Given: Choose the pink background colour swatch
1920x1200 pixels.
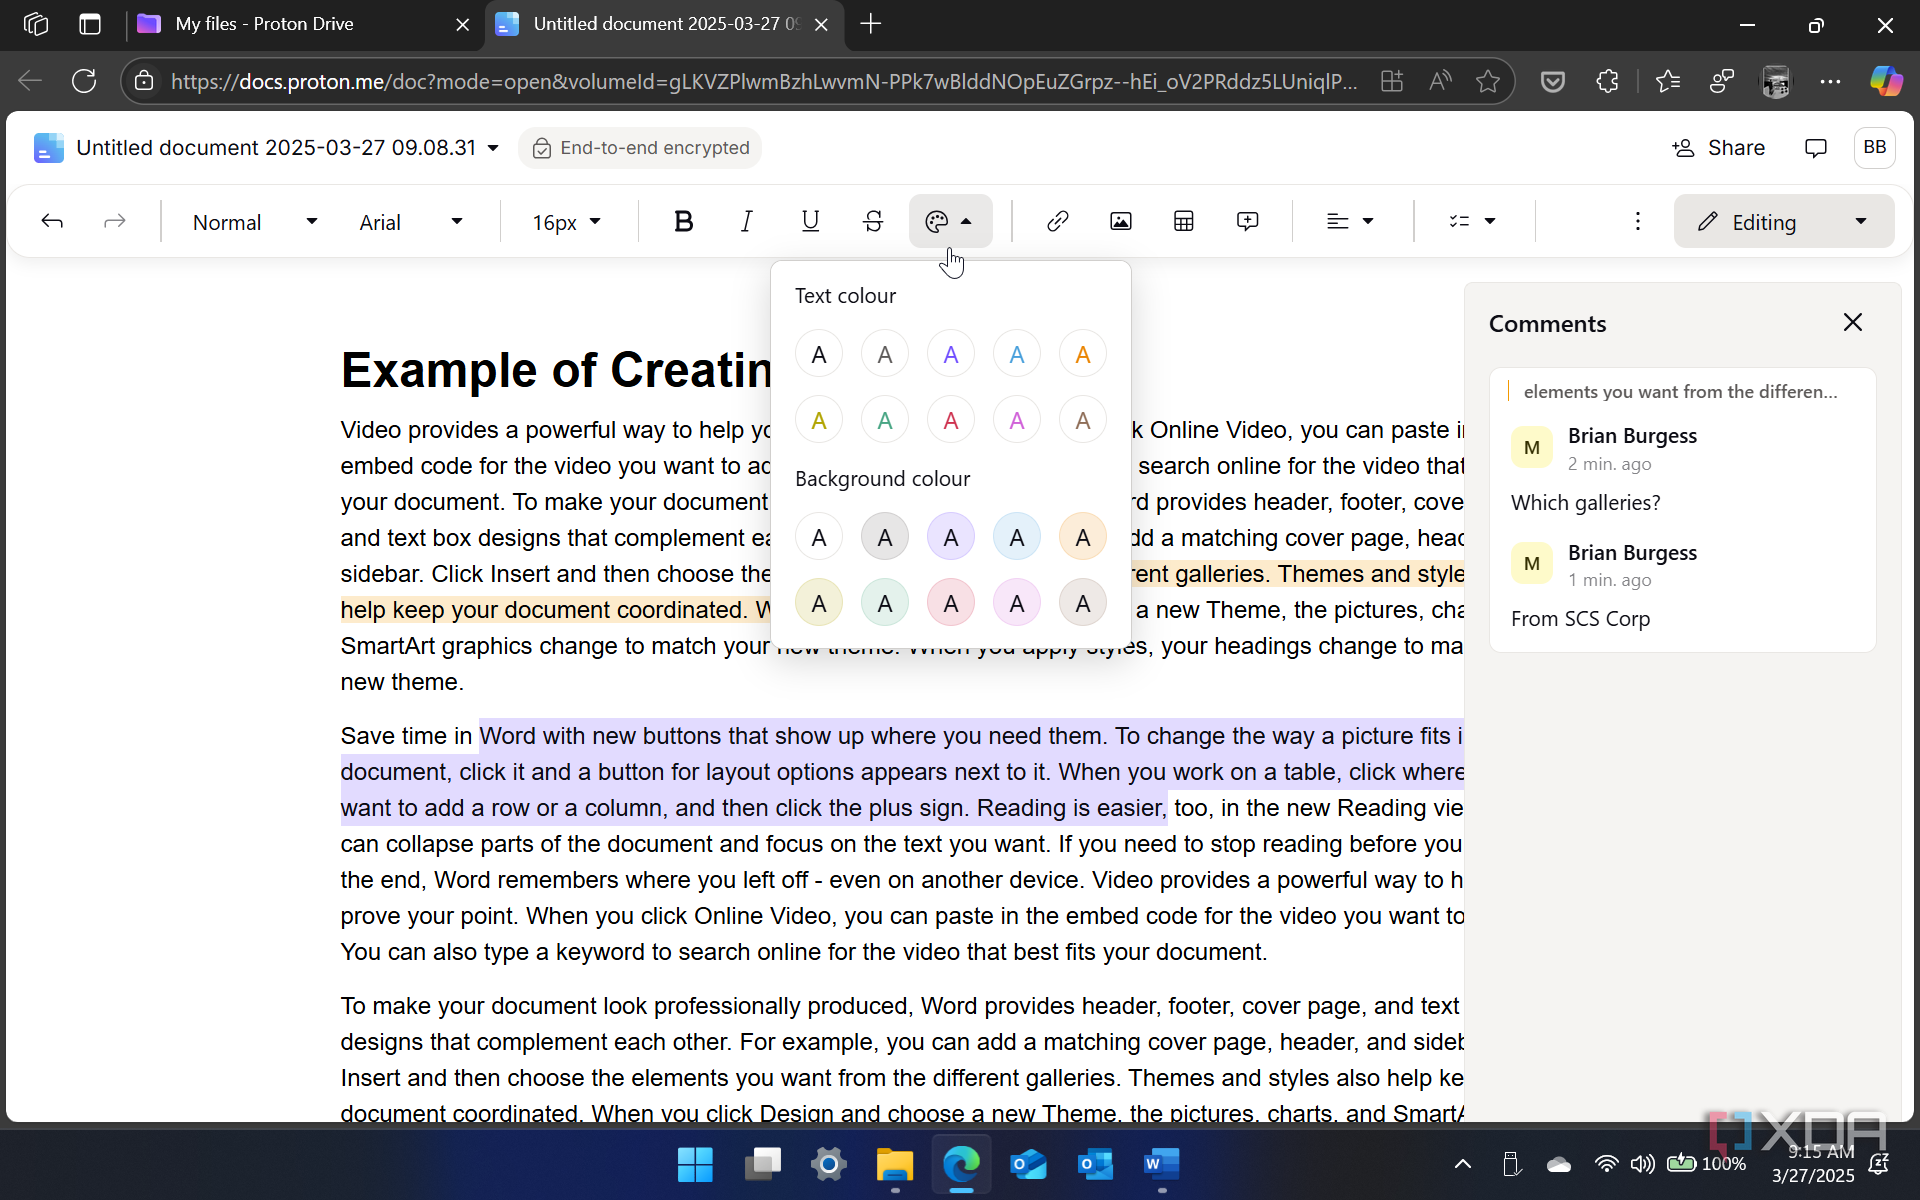Looking at the screenshot, I should (1017, 604).
